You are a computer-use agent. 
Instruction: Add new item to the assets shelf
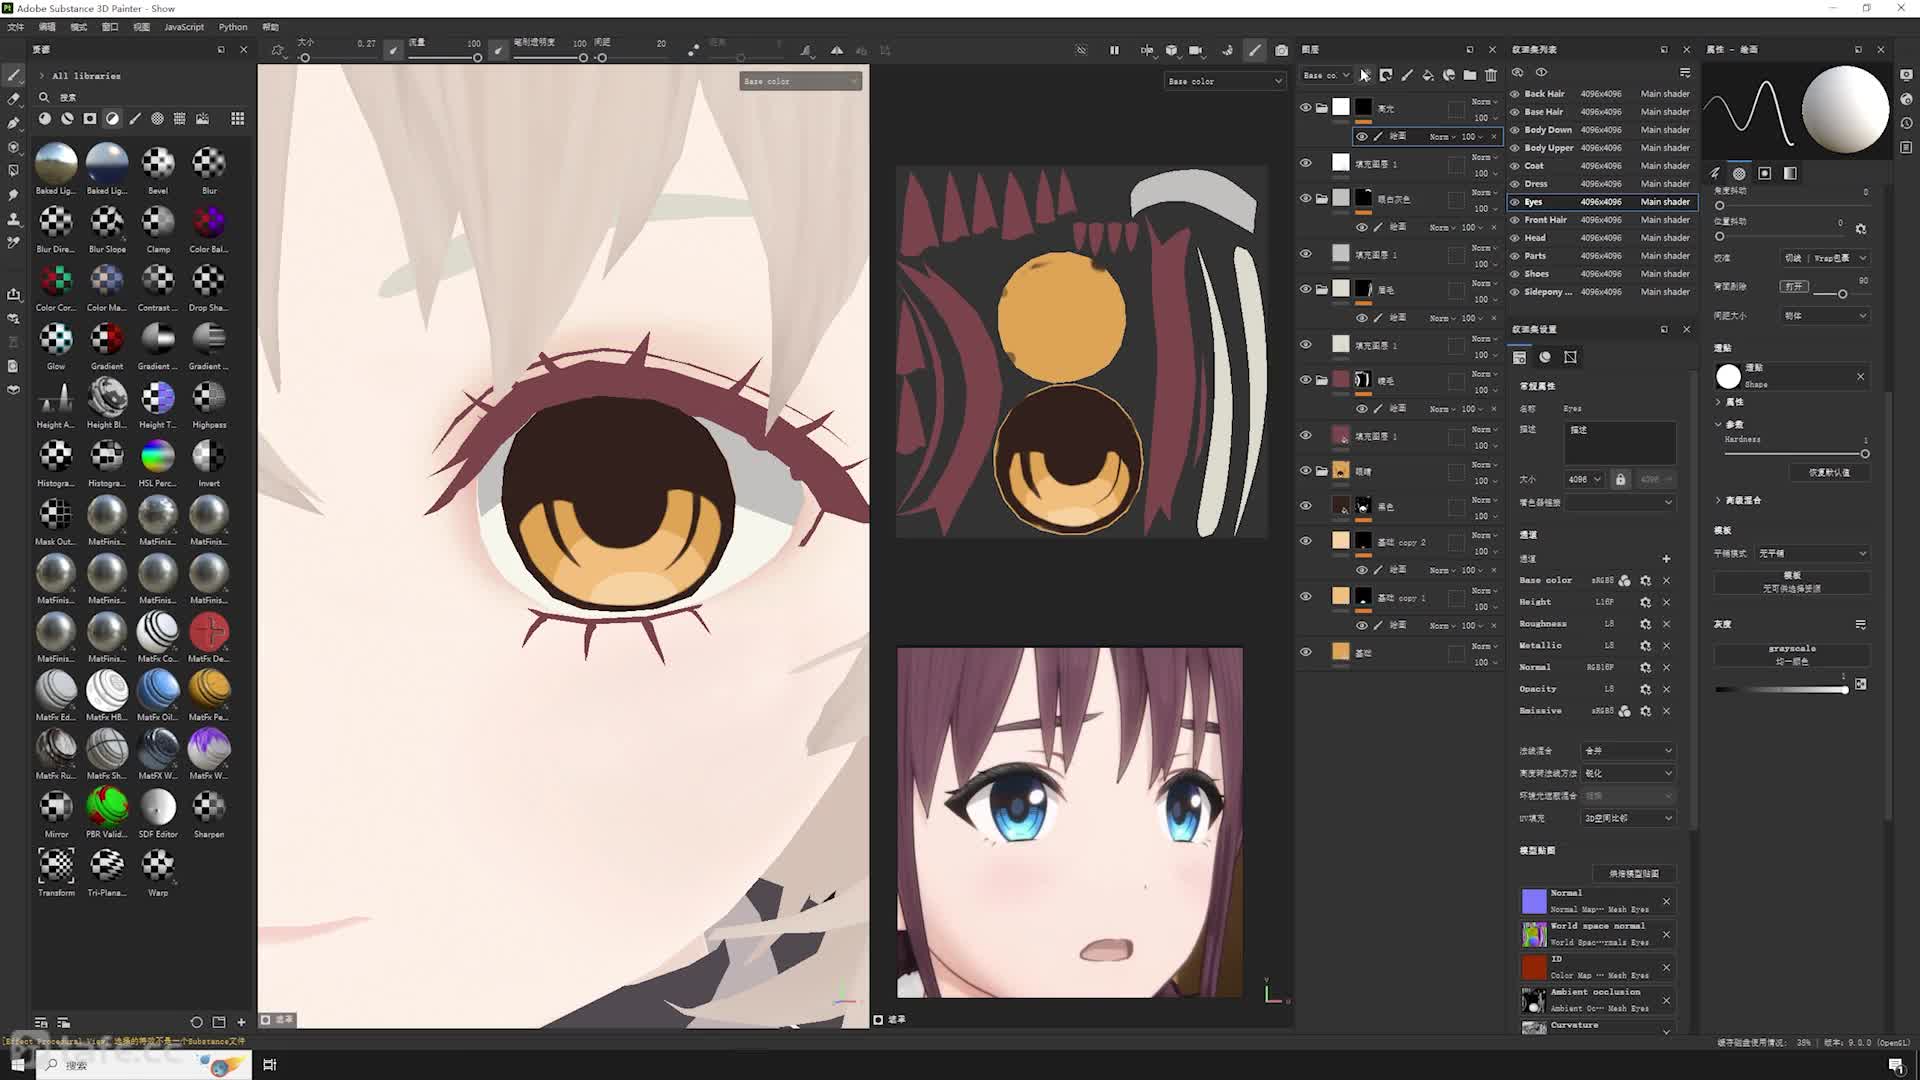coord(241,1022)
